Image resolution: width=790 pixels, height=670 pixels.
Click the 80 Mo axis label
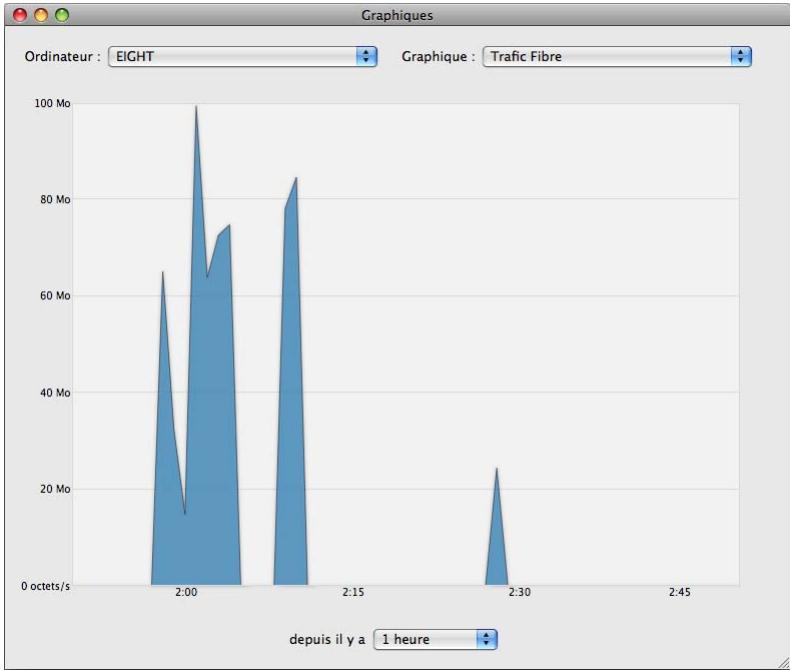(55, 199)
